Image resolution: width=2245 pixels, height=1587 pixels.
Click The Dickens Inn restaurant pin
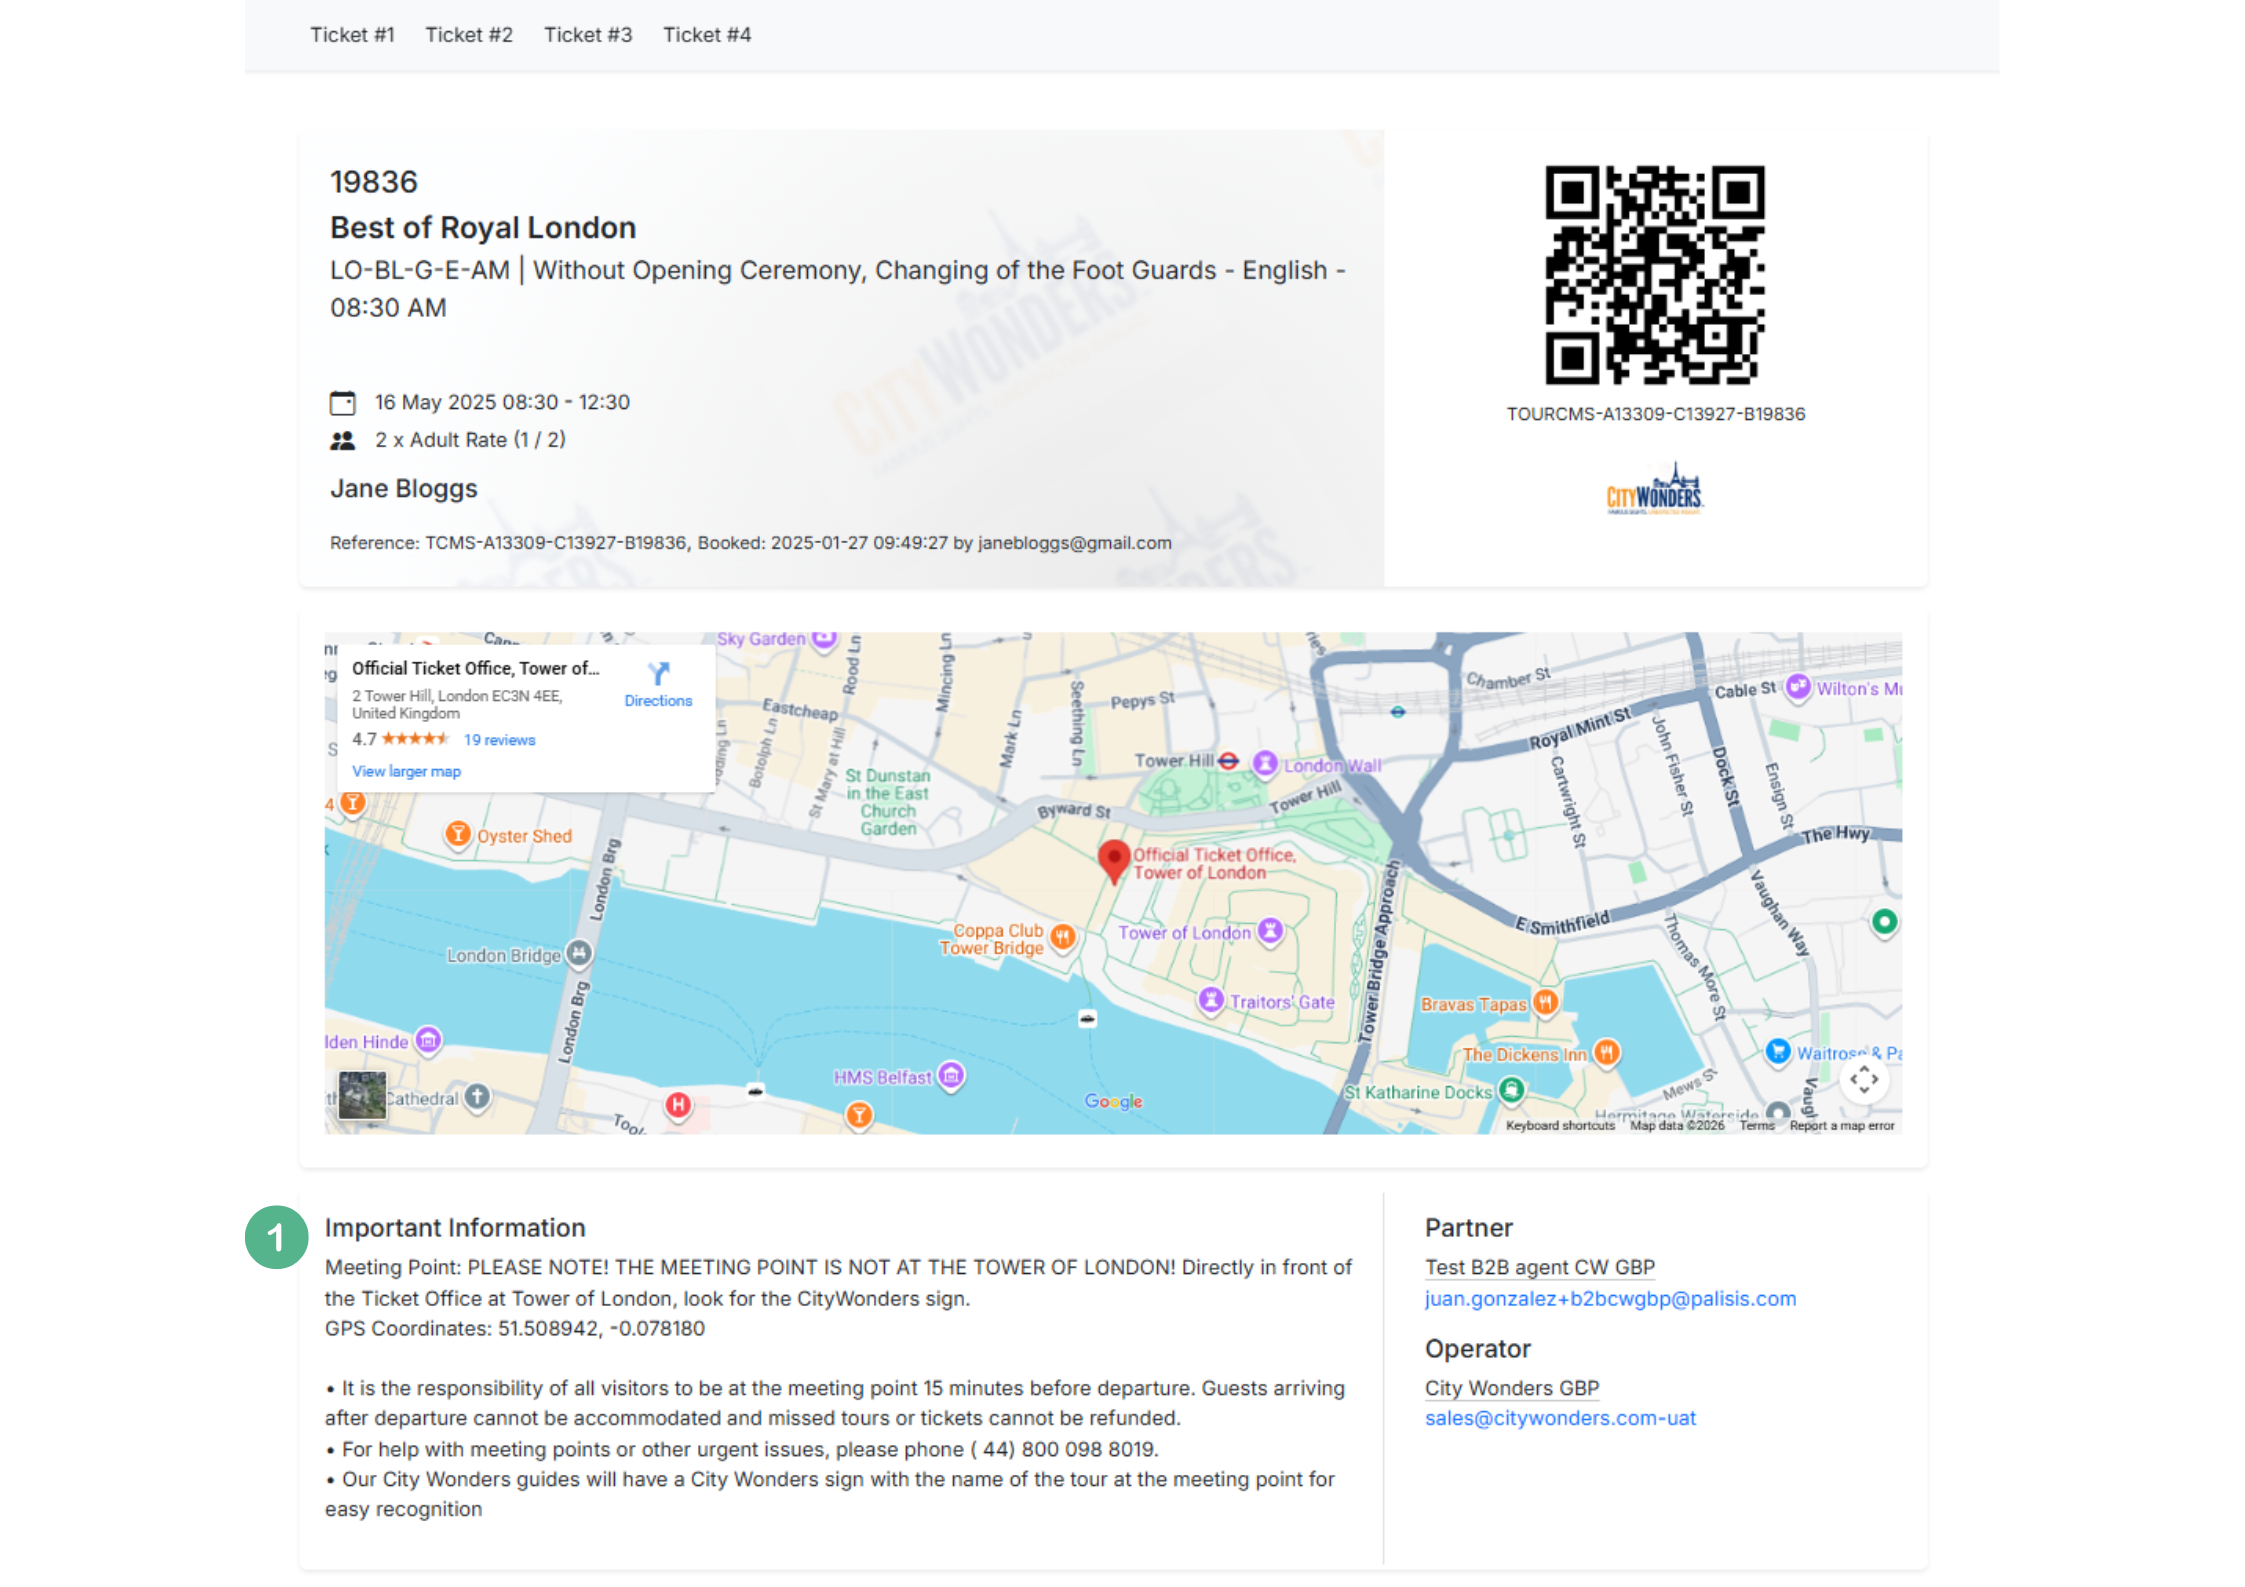(1607, 1052)
